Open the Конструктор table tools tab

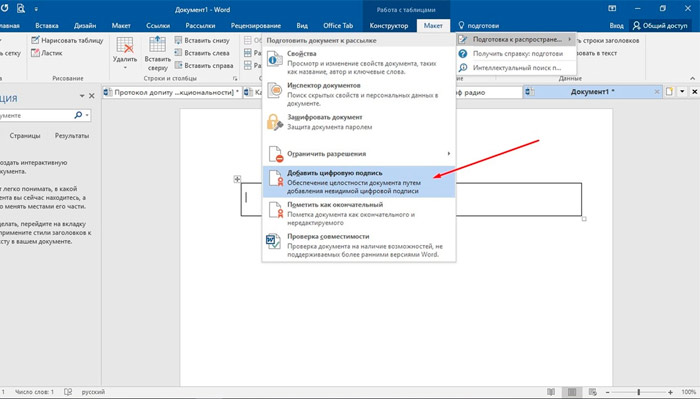(389, 25)
